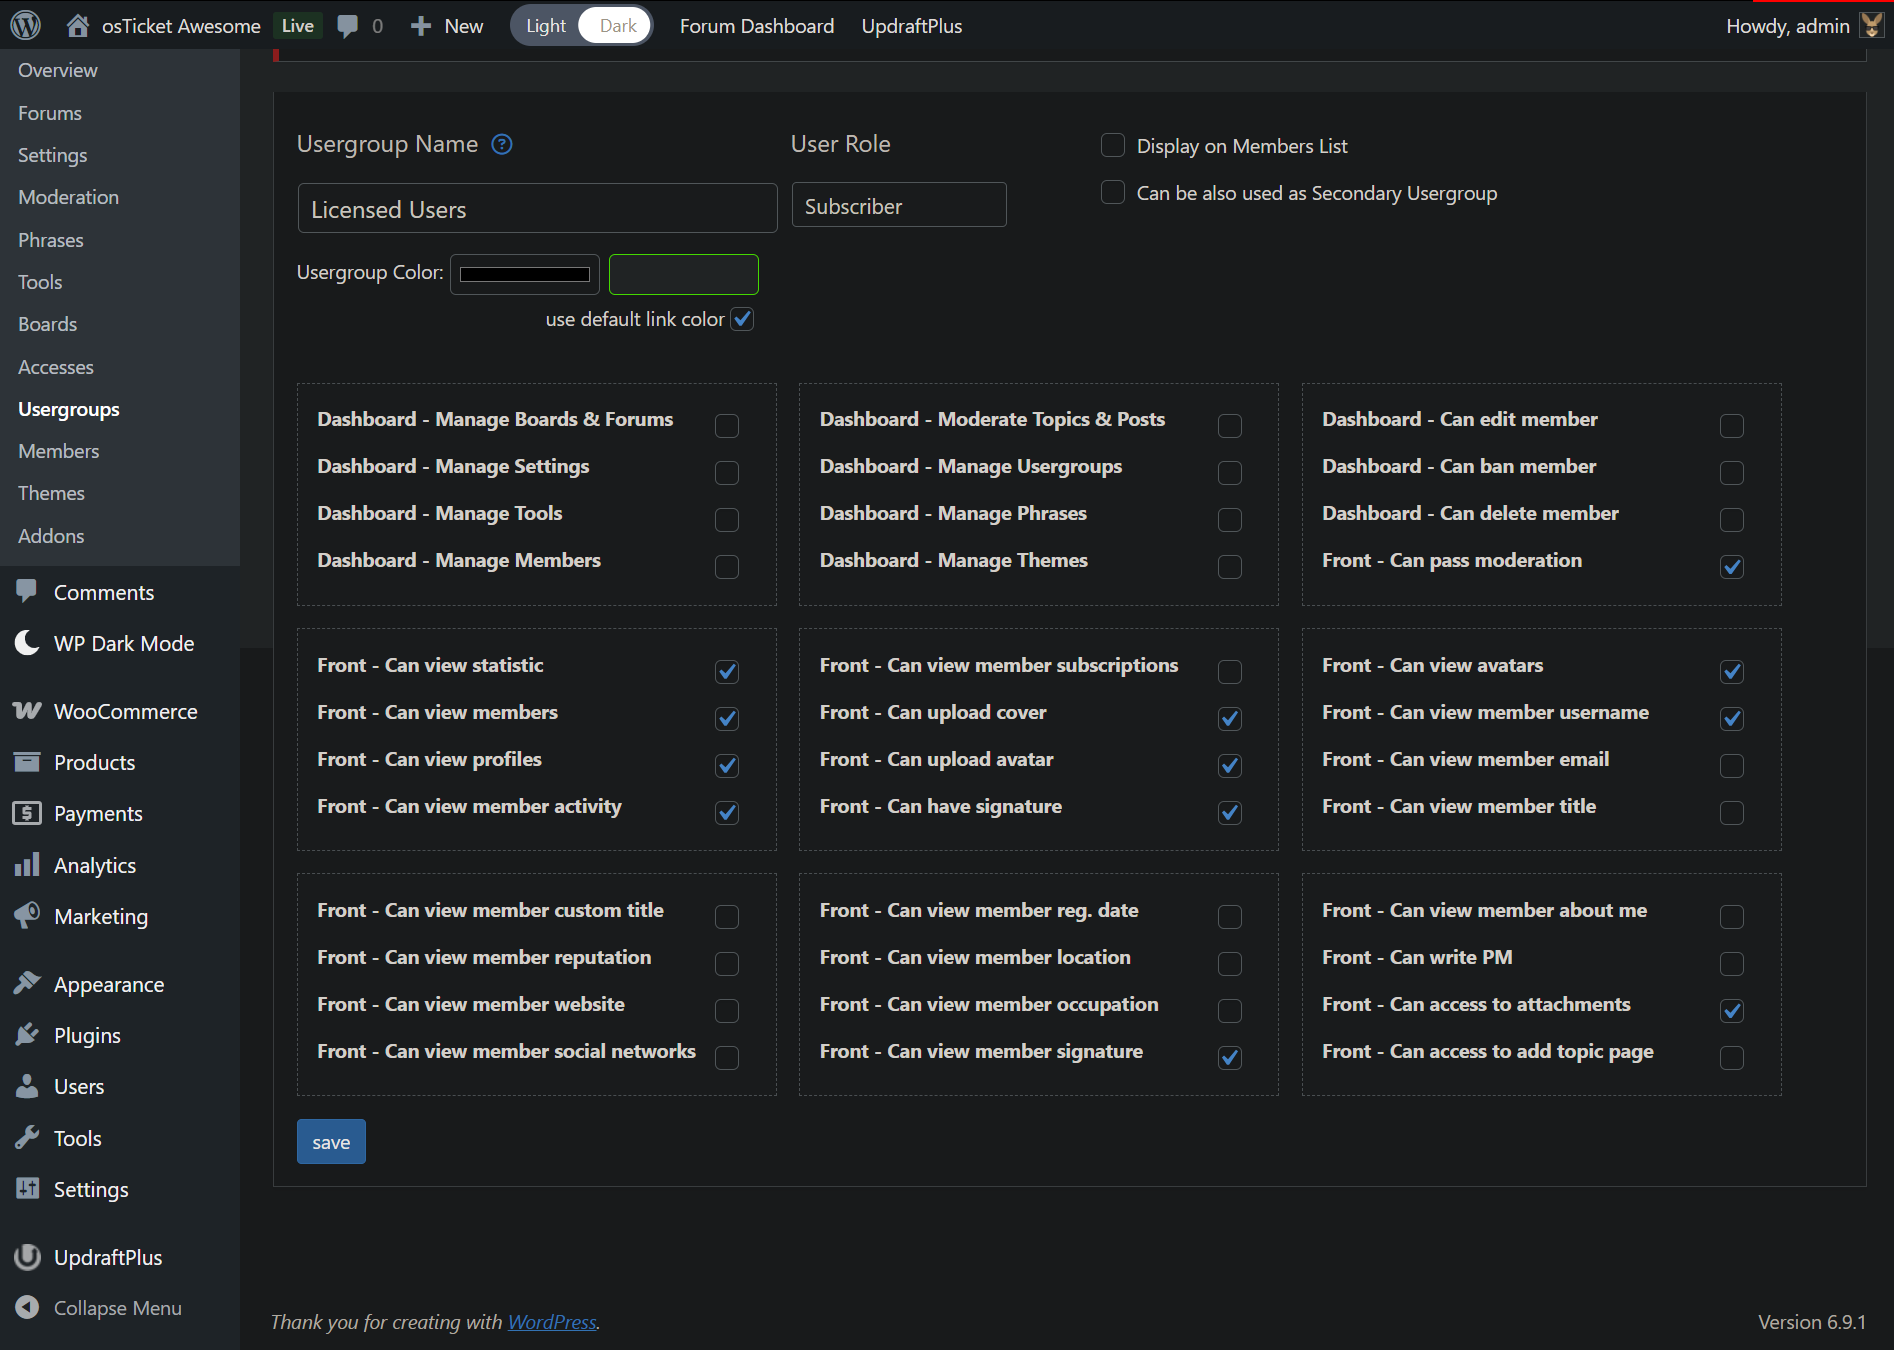
Task: Open Plugins via its plug icon
Action: pyautogui.click(x=27, y=1035)
